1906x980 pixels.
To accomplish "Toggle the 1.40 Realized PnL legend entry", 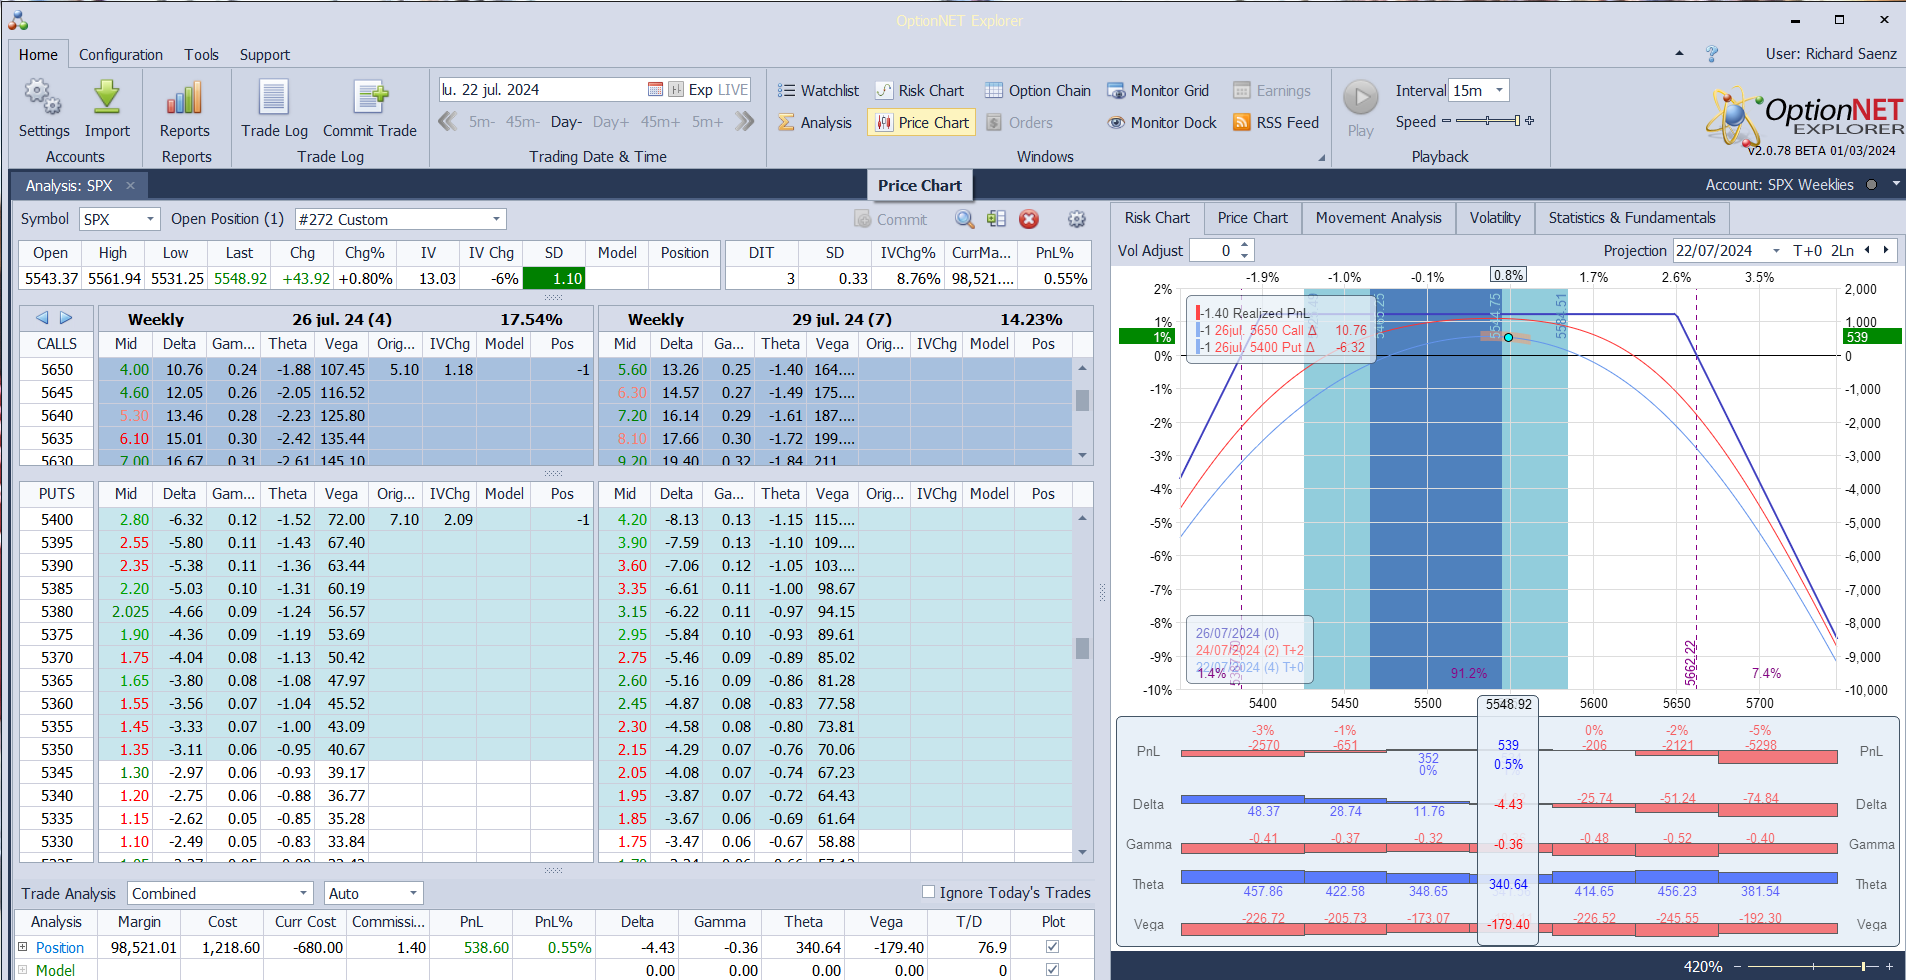I will [x=1252, y=313].
